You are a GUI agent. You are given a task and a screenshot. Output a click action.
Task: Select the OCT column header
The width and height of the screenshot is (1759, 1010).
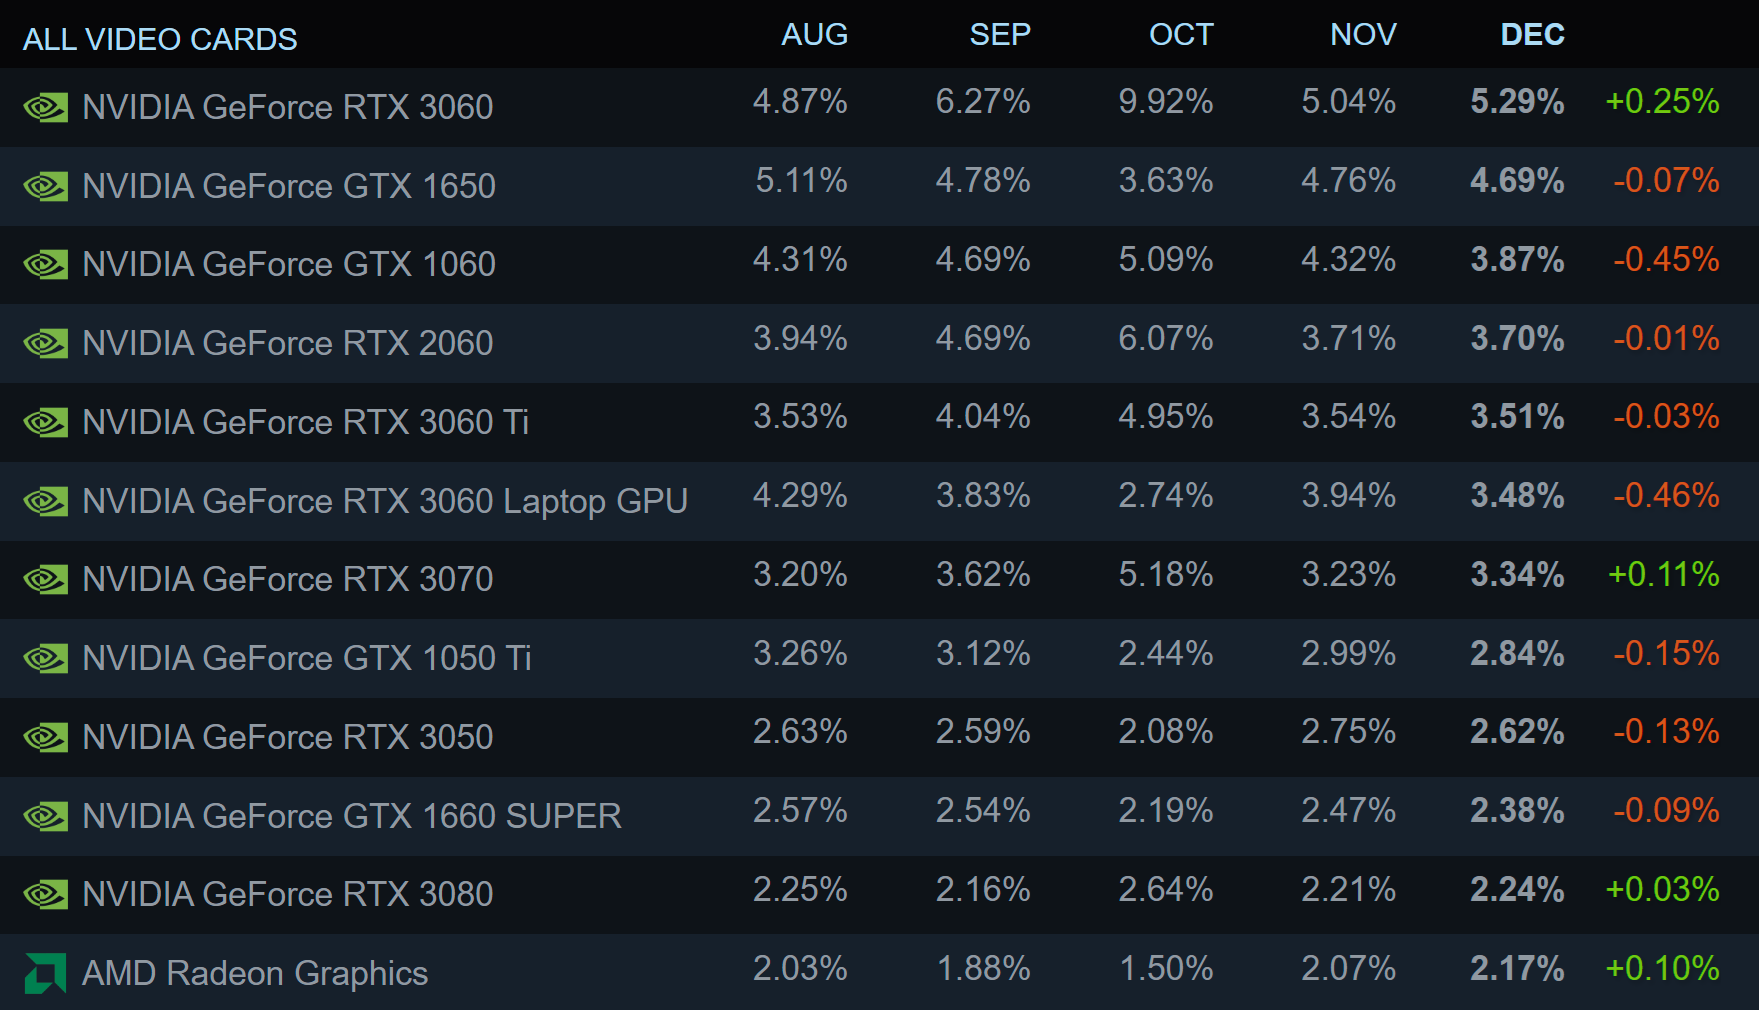[1181, 35]
